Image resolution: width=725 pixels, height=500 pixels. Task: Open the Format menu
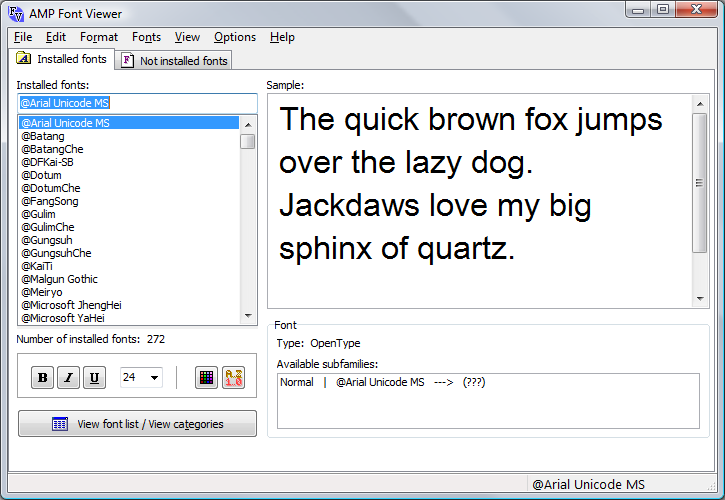coord(99,37)
